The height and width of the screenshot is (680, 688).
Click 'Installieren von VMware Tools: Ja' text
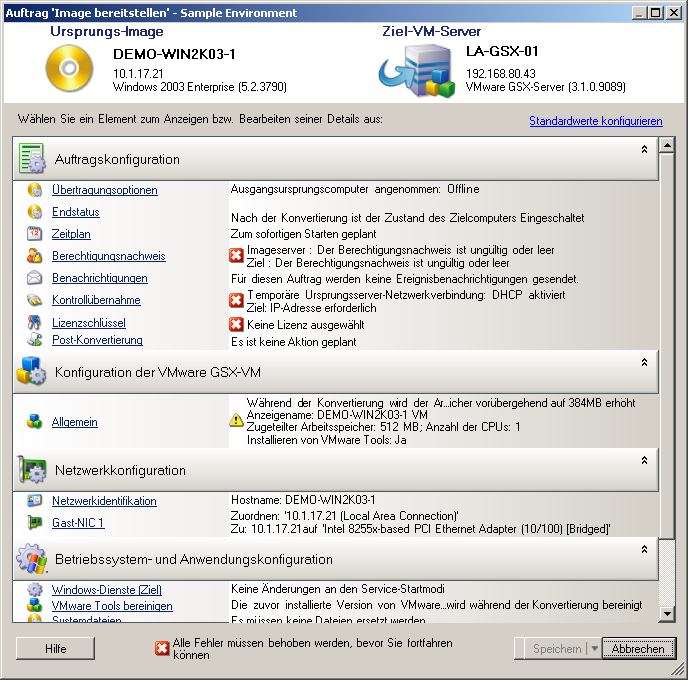pos(326,440)
